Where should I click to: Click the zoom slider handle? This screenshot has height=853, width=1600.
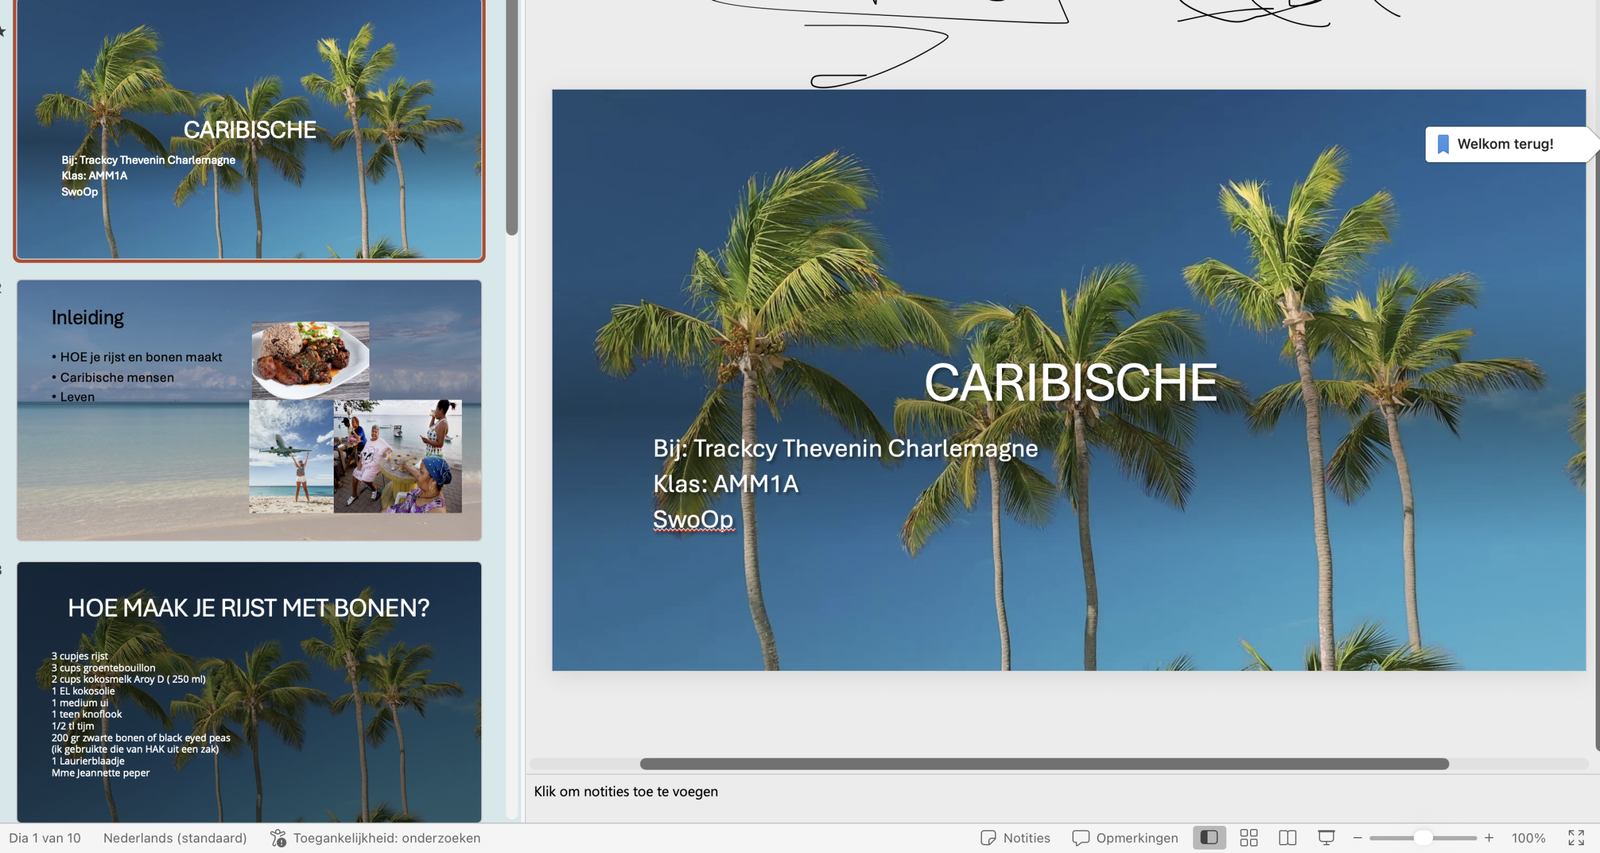click(1423, 838)
